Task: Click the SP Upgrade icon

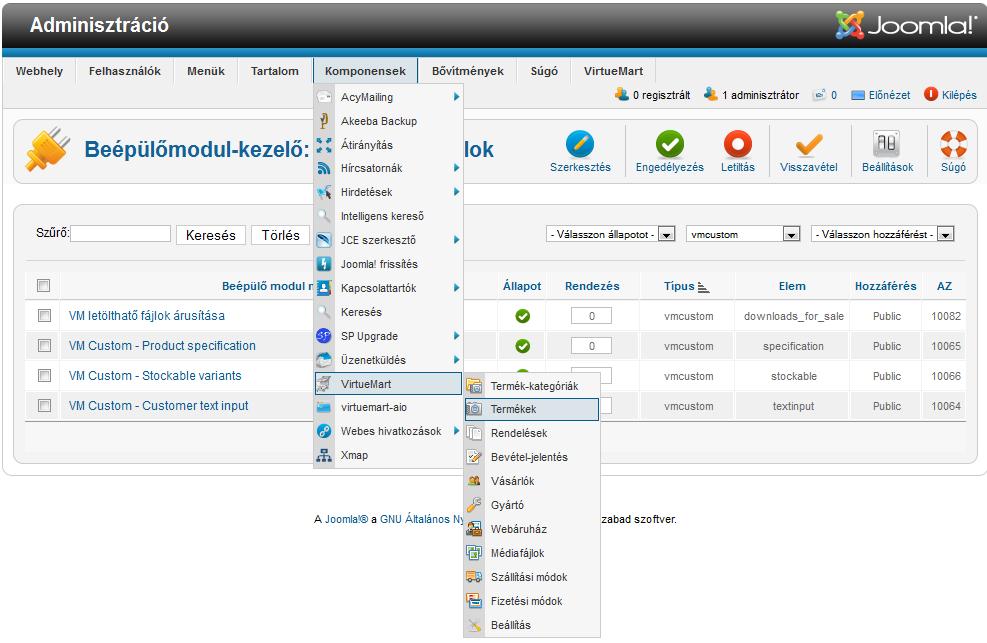Action: pos(324,336)
